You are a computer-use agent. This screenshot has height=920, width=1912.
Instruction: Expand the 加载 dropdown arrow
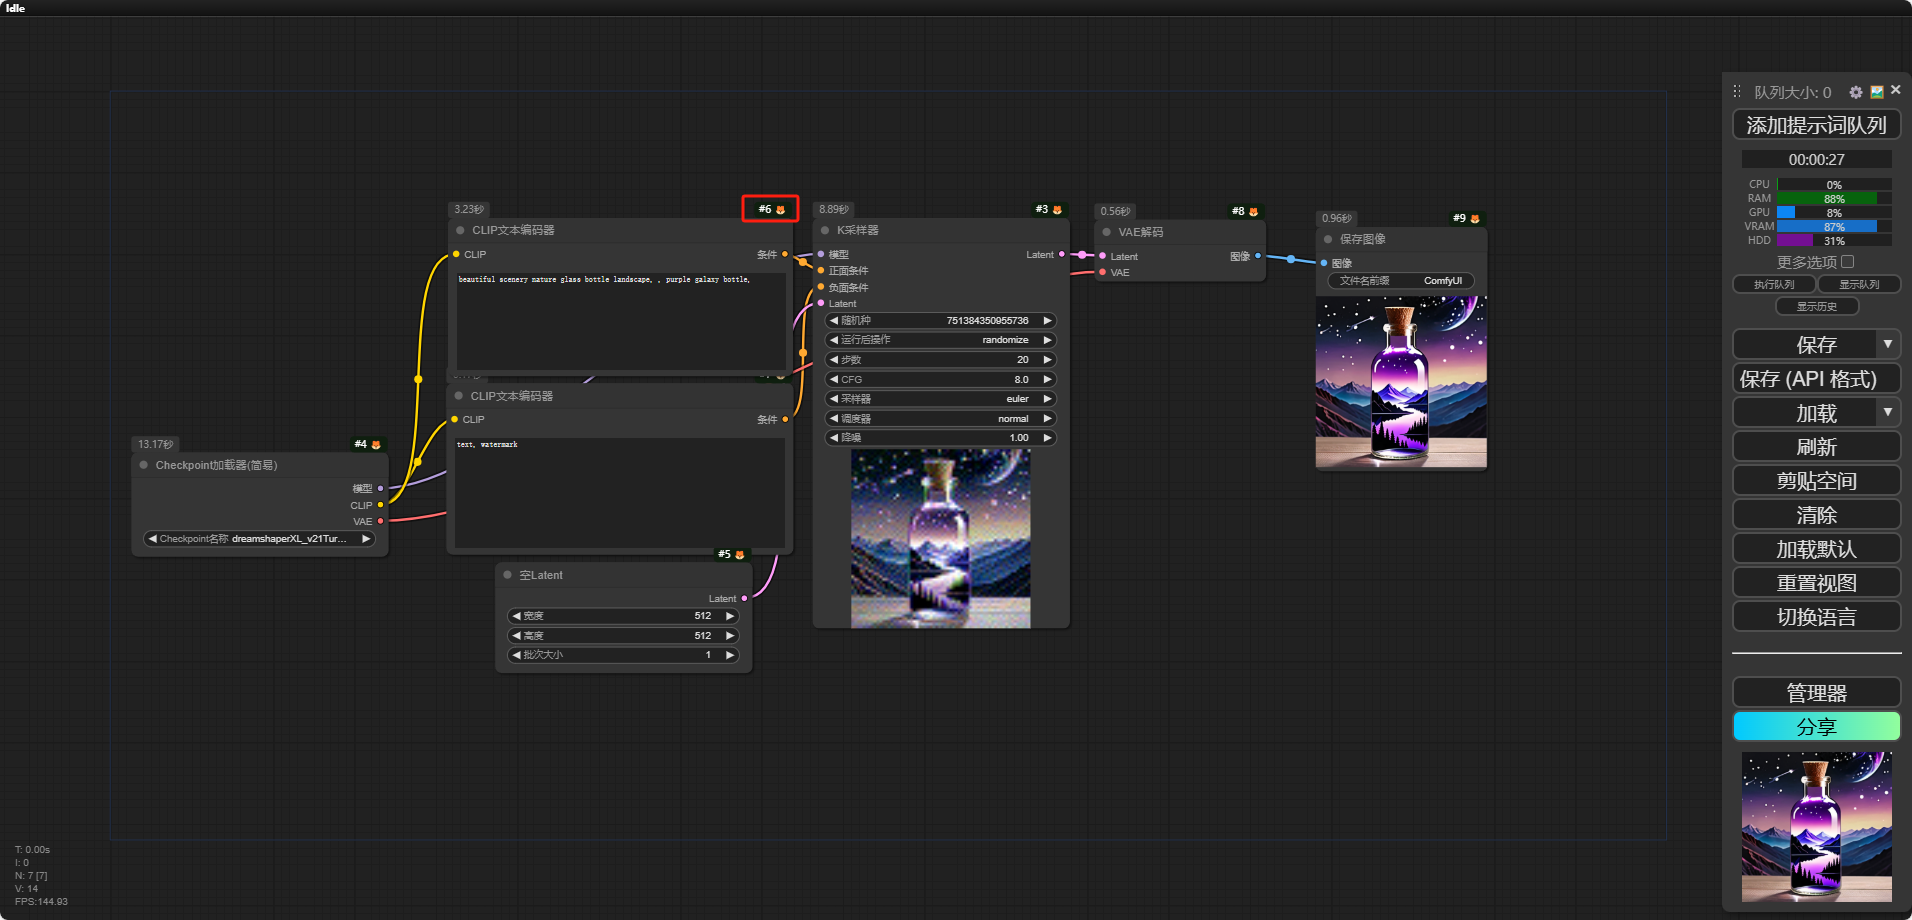pyautogui.click(x=1887, y=412)
